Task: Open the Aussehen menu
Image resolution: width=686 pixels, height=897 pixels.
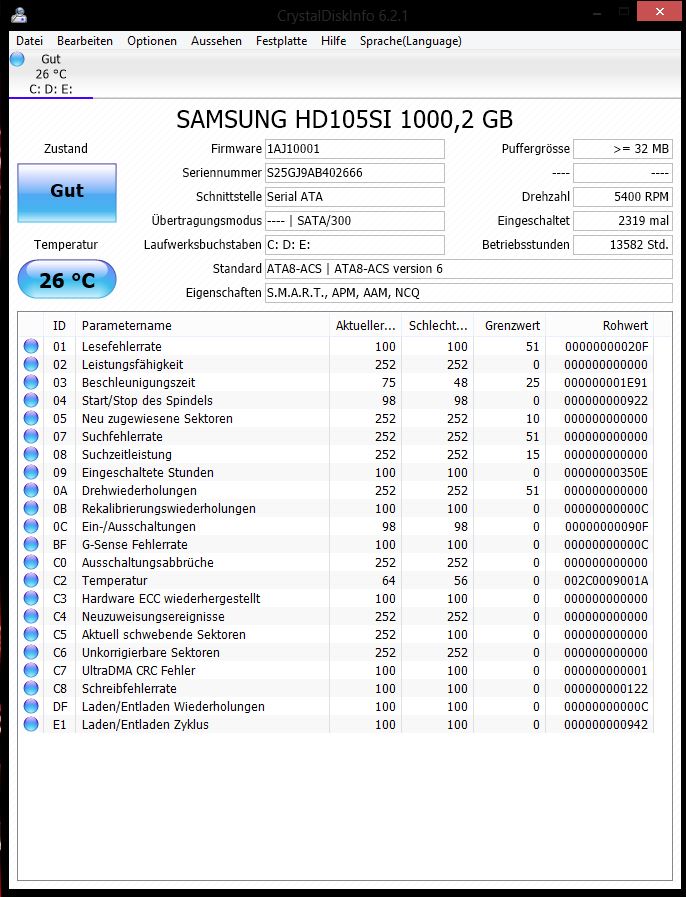Action: point(216,41)
